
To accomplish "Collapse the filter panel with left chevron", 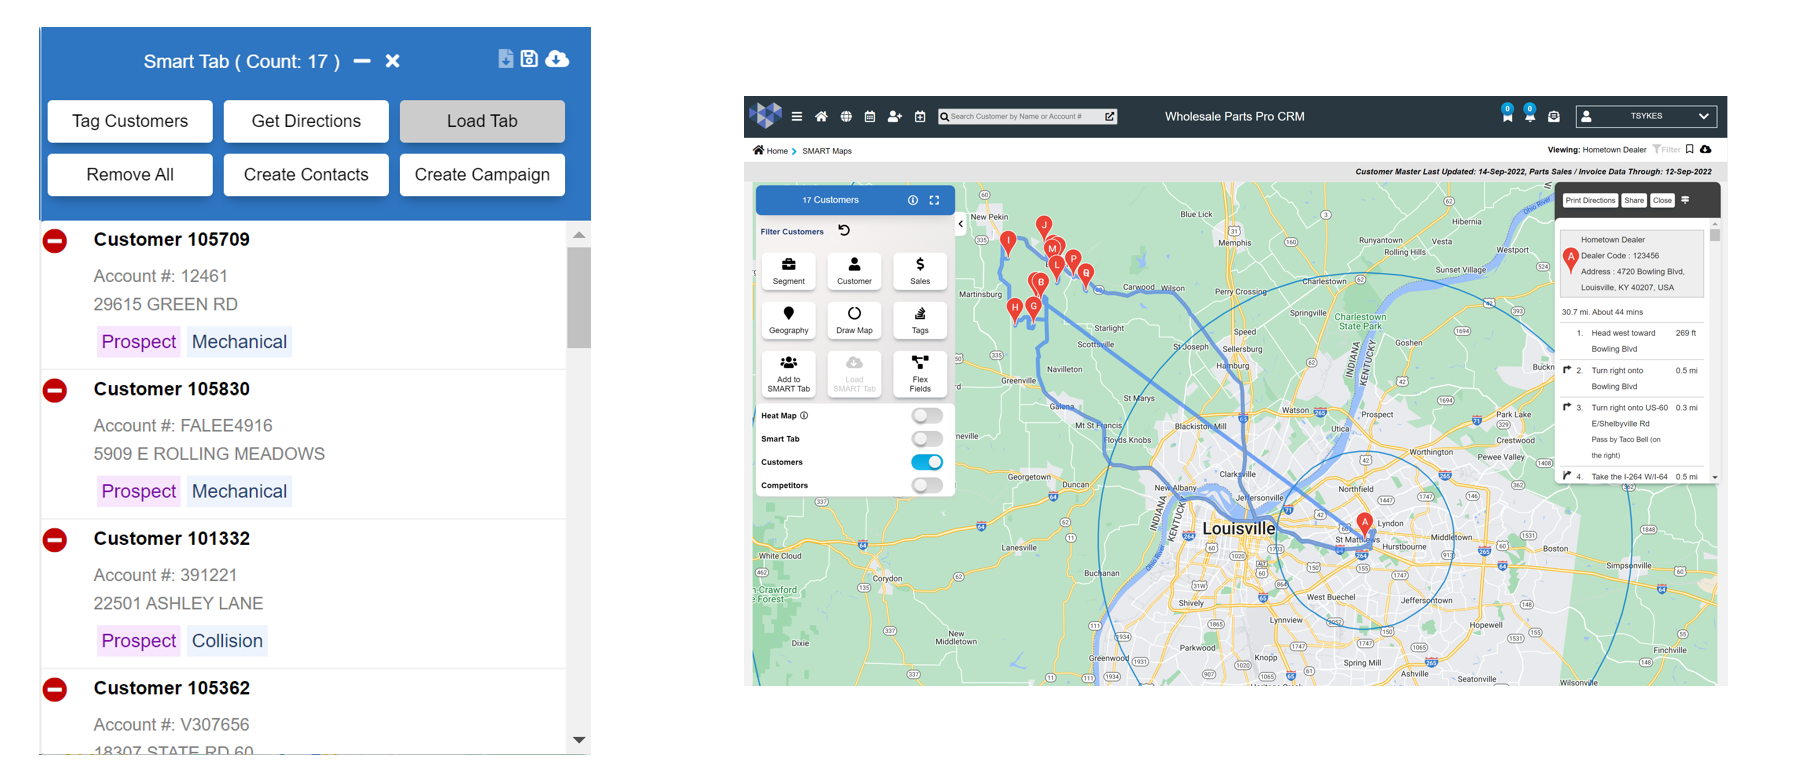I will coord(961,224).
